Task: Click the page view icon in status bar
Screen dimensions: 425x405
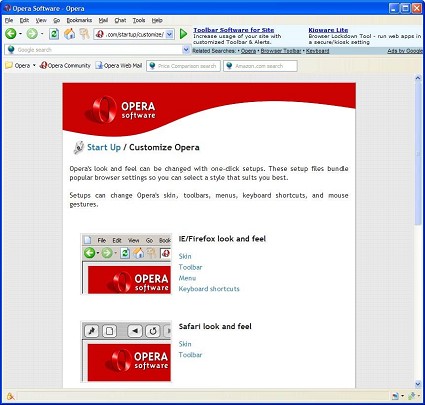Action: click(x=395, y=396)
